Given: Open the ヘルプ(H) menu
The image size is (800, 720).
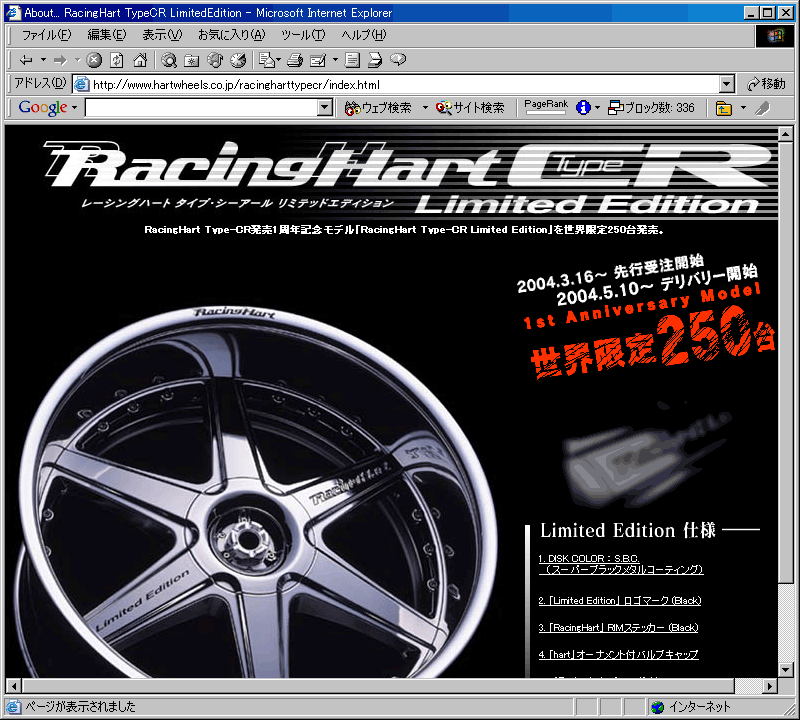Looking at the screenshot, I should [364, 35].
